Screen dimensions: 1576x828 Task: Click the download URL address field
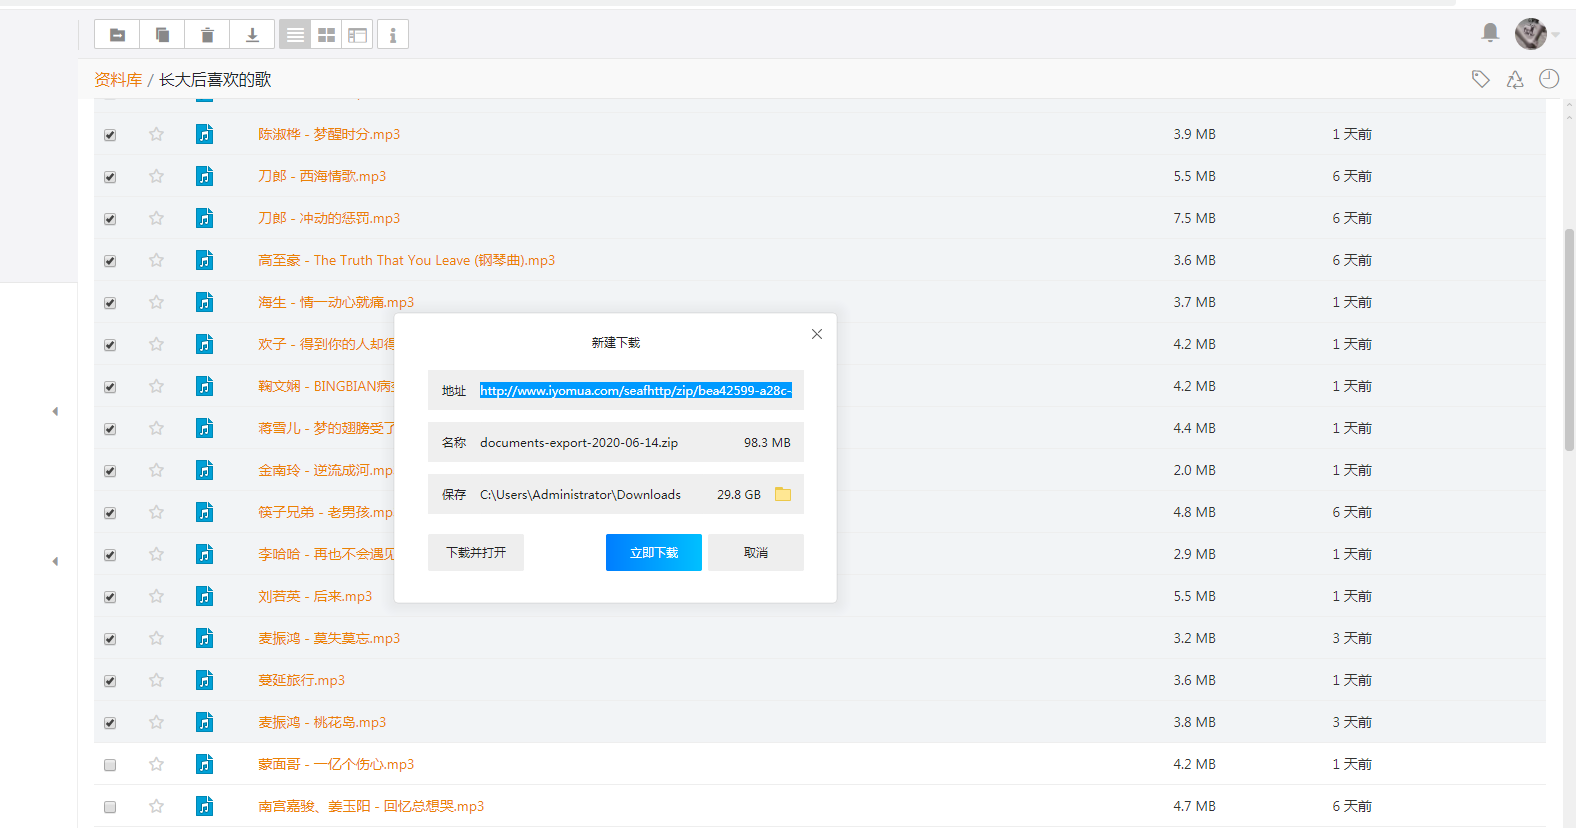point(616,390)
